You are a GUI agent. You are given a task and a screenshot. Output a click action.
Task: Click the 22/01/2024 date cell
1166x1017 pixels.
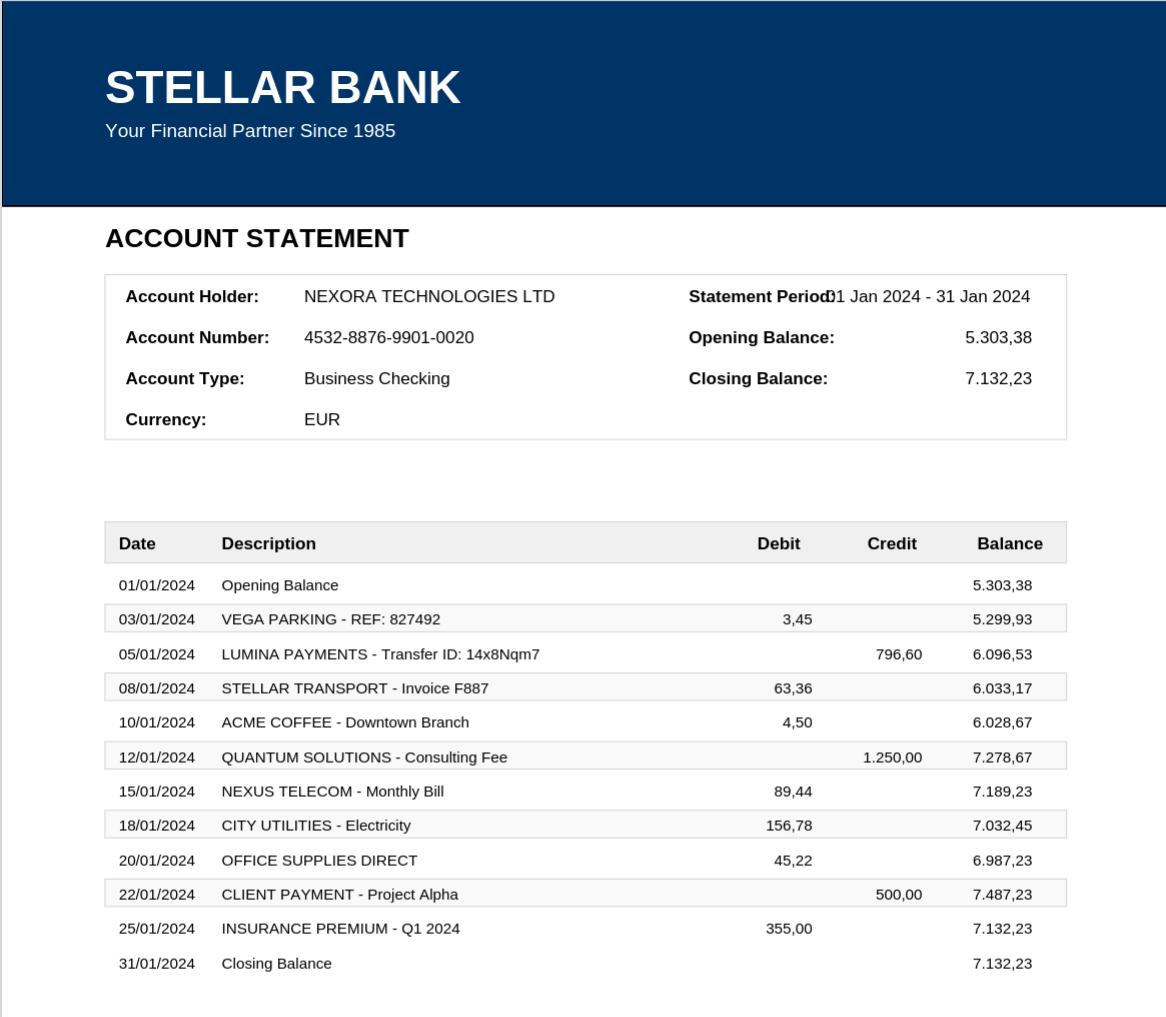pyautogui.click(x=156, y=895)
